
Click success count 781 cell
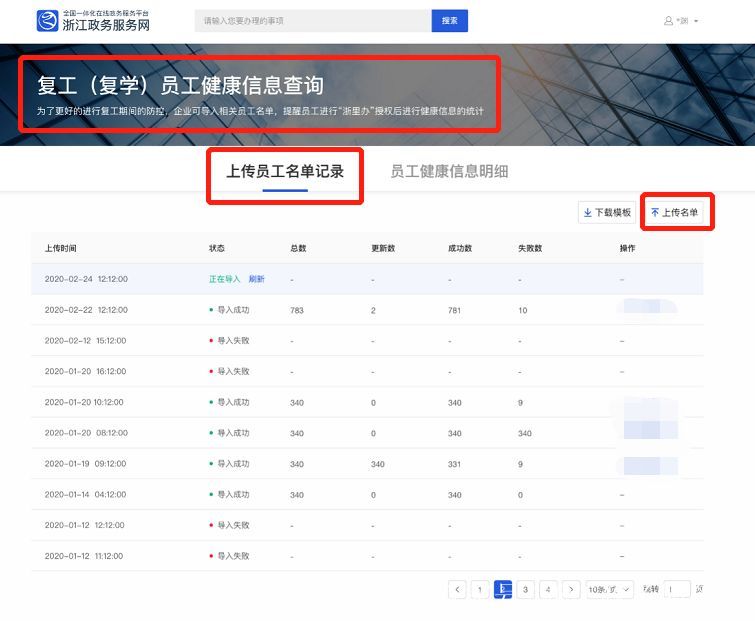[x=455, y=310]
